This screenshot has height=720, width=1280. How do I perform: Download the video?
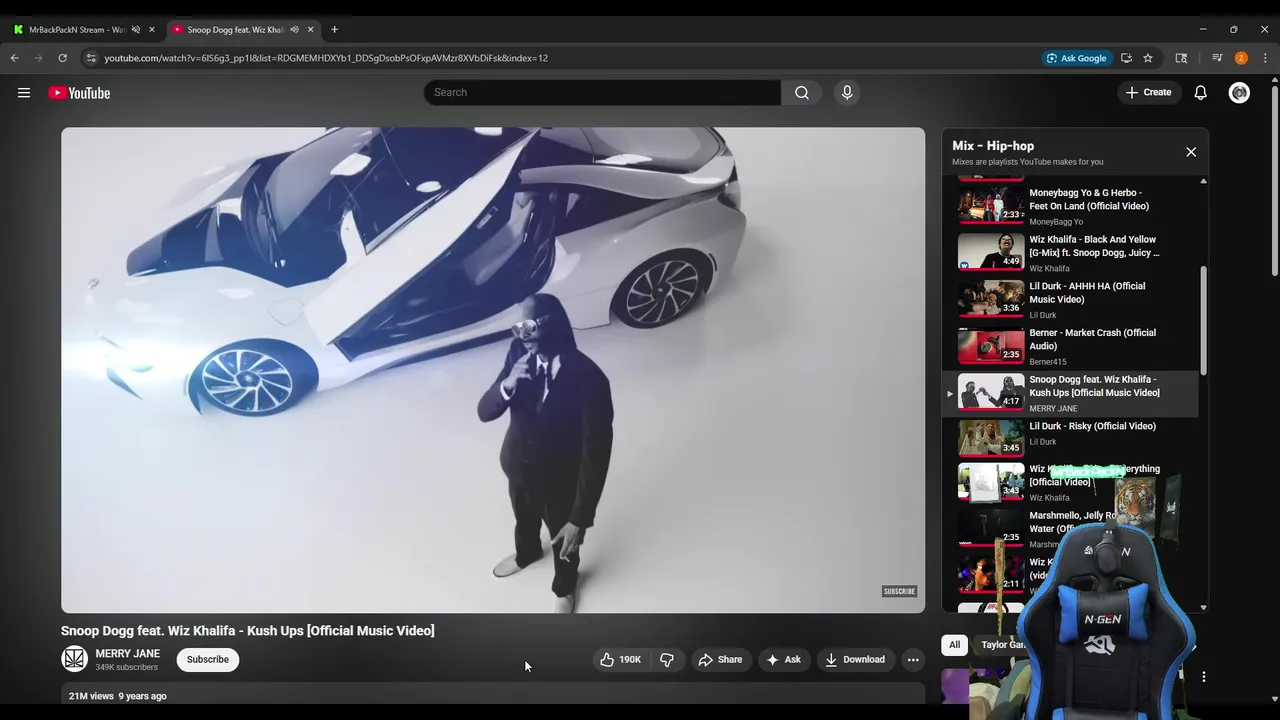(855, 660)
